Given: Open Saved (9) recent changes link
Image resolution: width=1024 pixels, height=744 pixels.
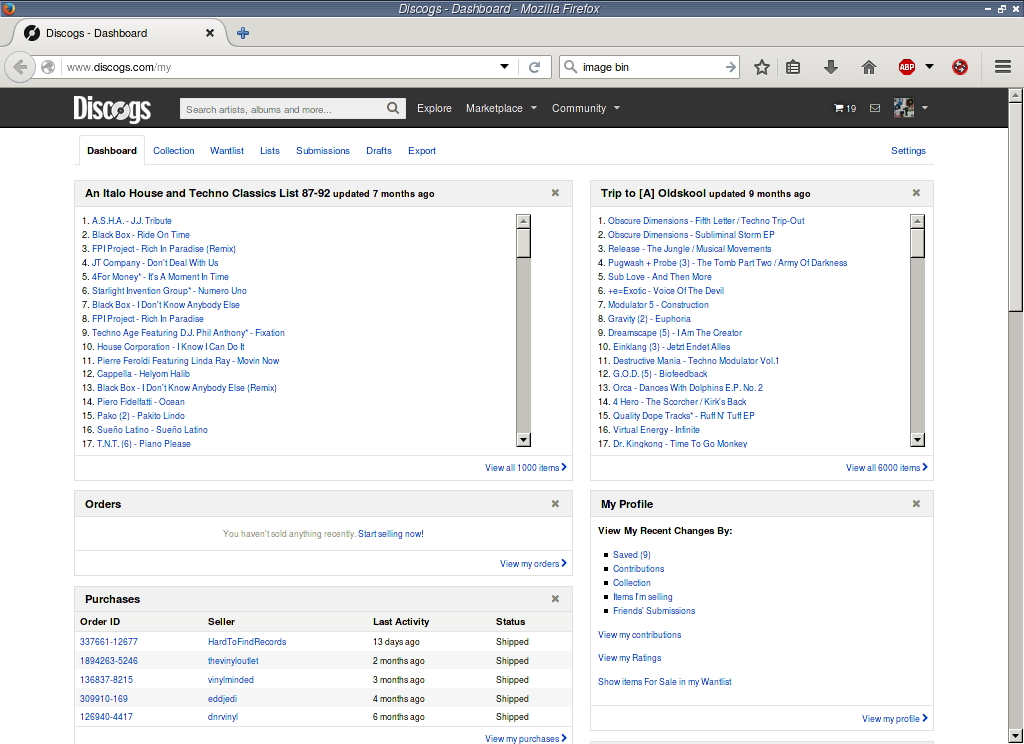Looking at the screenshot, I should (x=632, y=555).
